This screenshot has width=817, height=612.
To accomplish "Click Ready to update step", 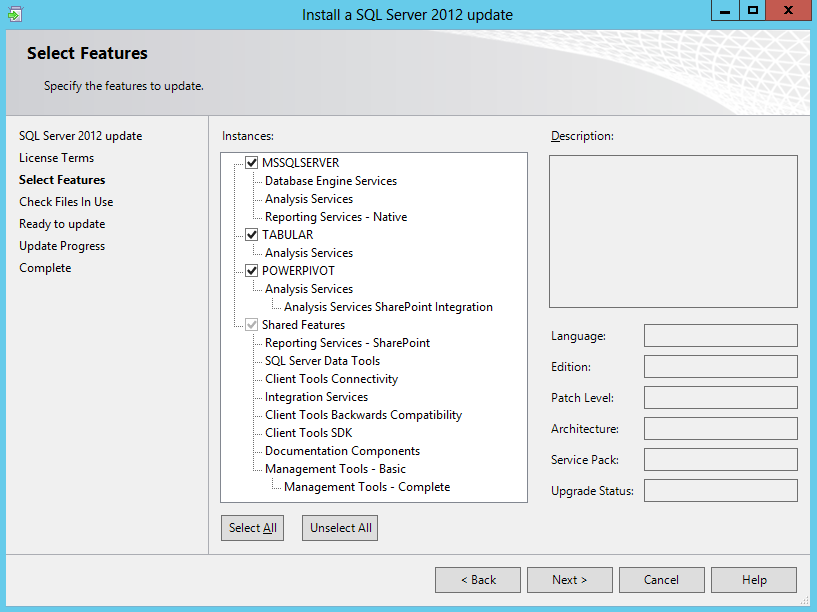I will click(x=62, y=224).
